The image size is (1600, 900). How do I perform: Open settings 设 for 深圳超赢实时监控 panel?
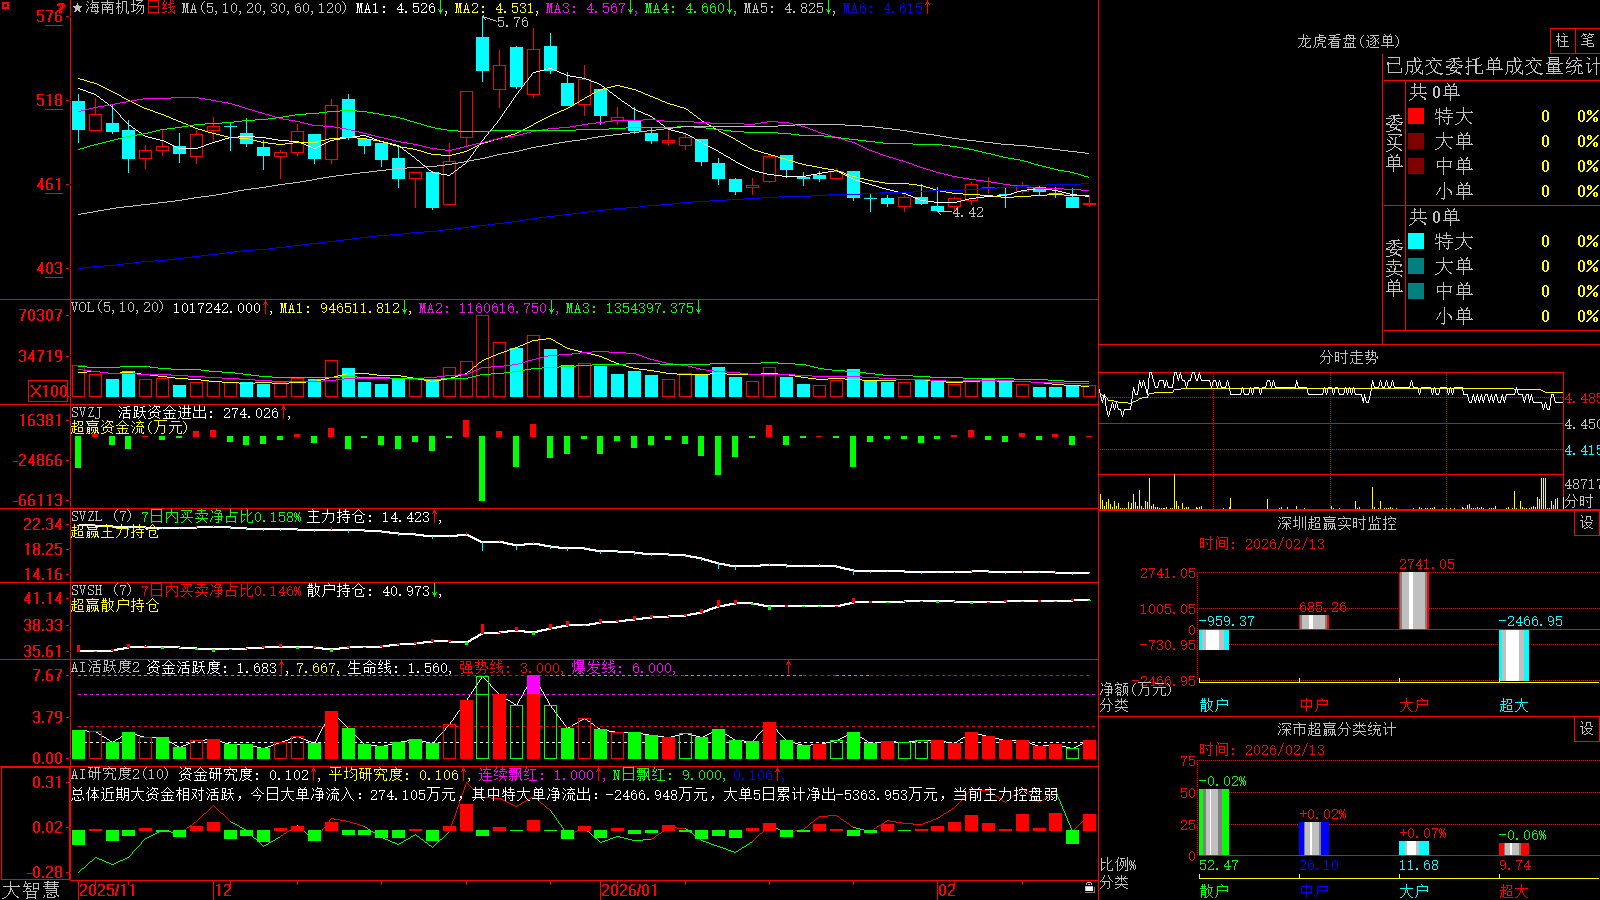pyautogui.click(x=1587, y=523)
